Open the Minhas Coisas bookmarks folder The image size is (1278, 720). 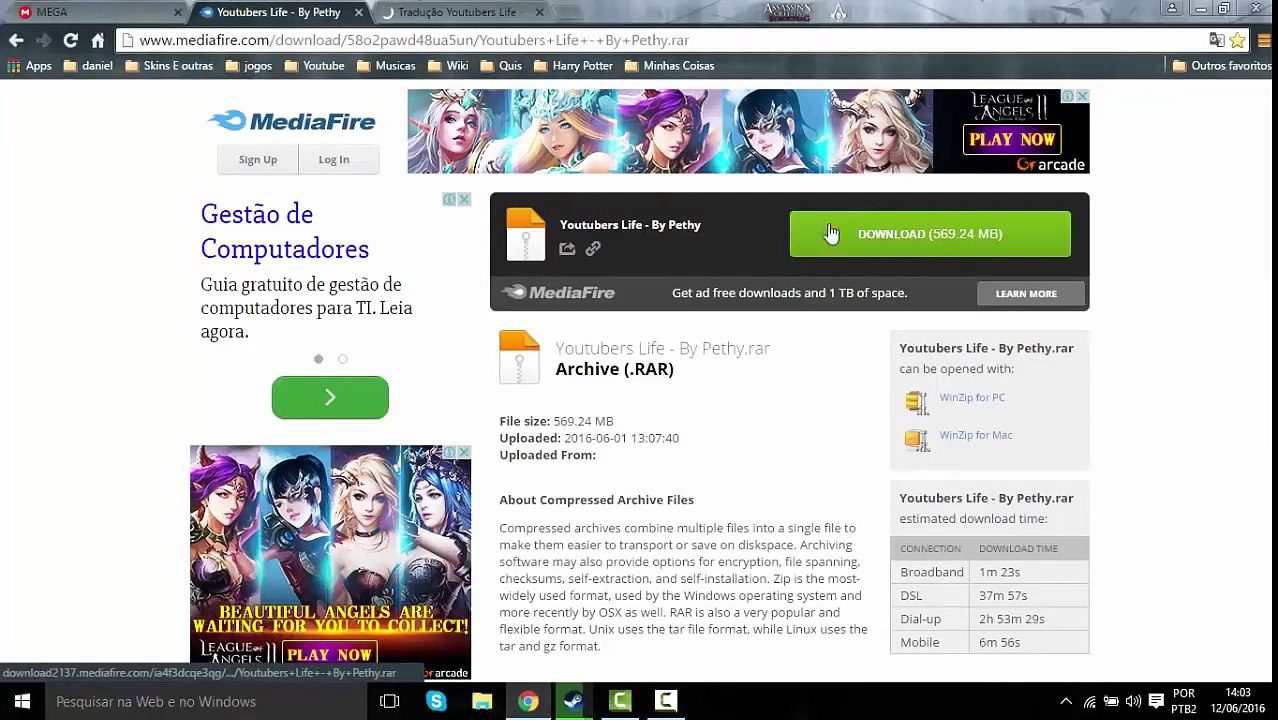click(669, 66)
